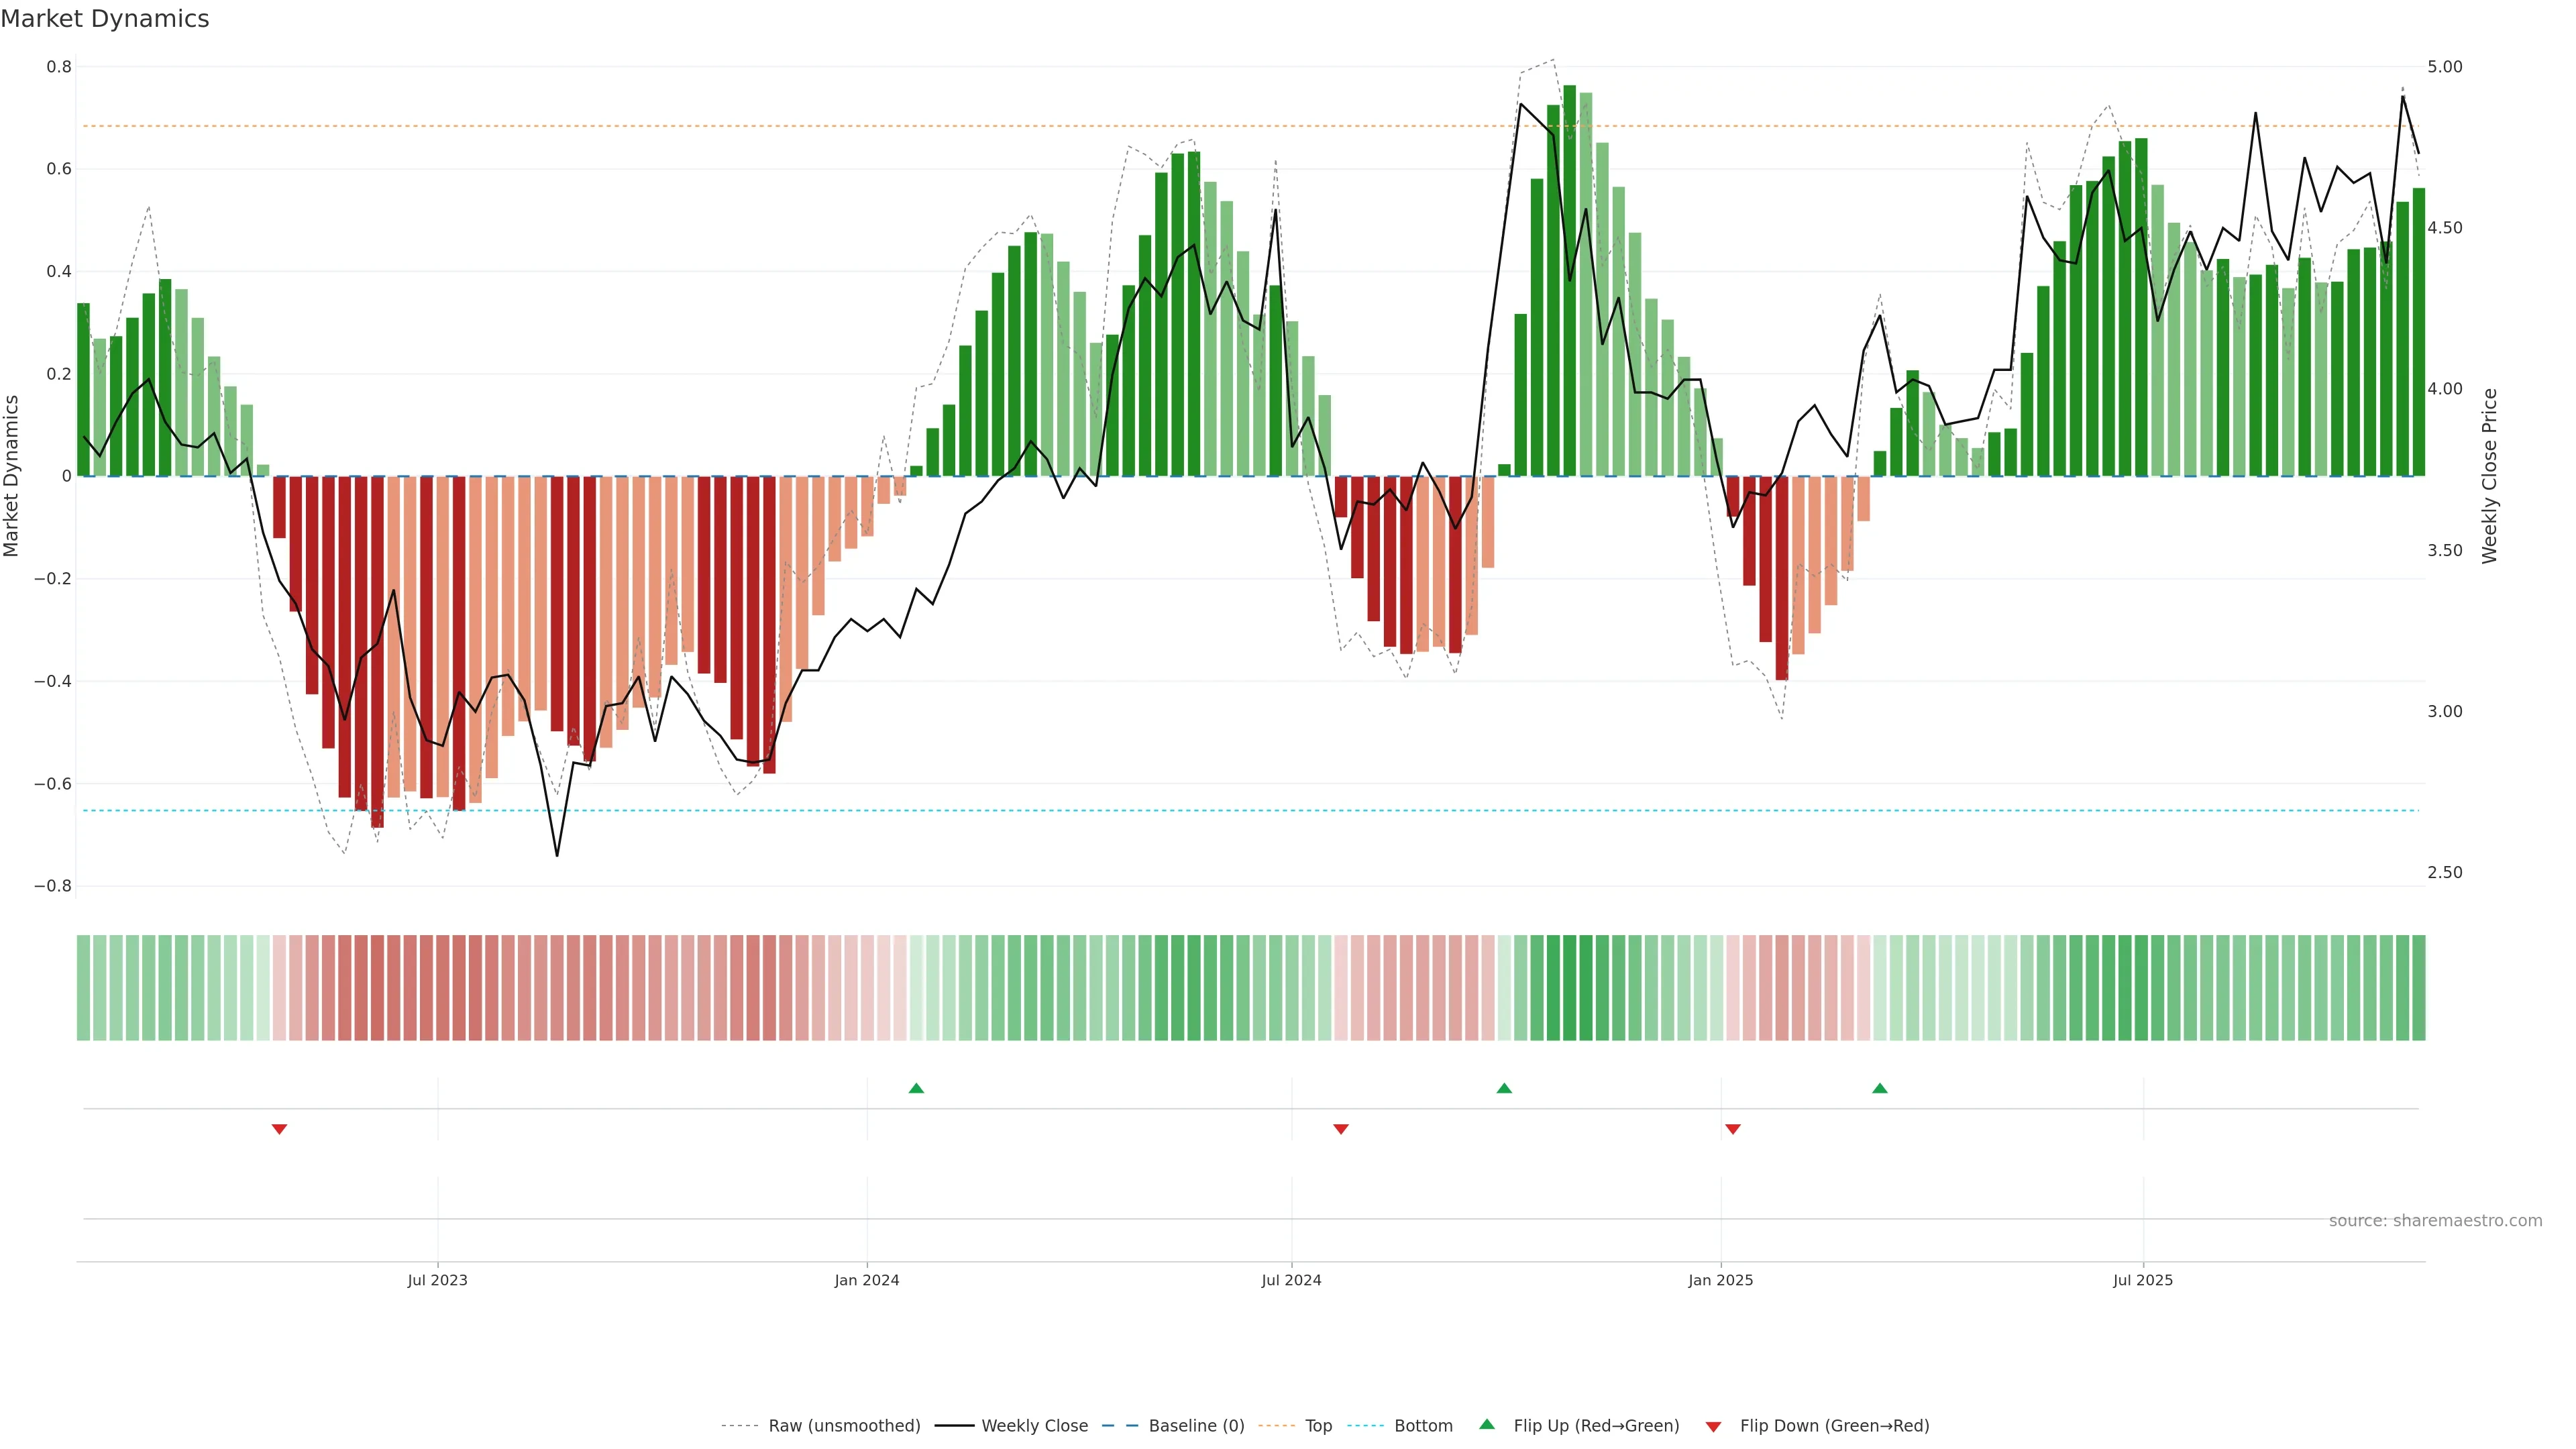The height and width of the screenshot is (1449, 2576).
Task: Click the Flip Down legend triangle icon
Action: [x=1713, y=1426]
